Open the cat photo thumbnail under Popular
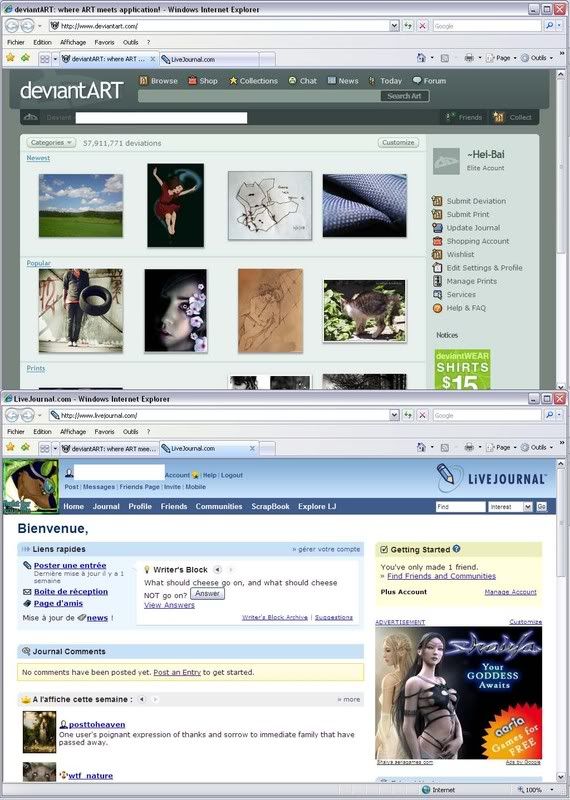570x800 pixels. click(364, 311)
